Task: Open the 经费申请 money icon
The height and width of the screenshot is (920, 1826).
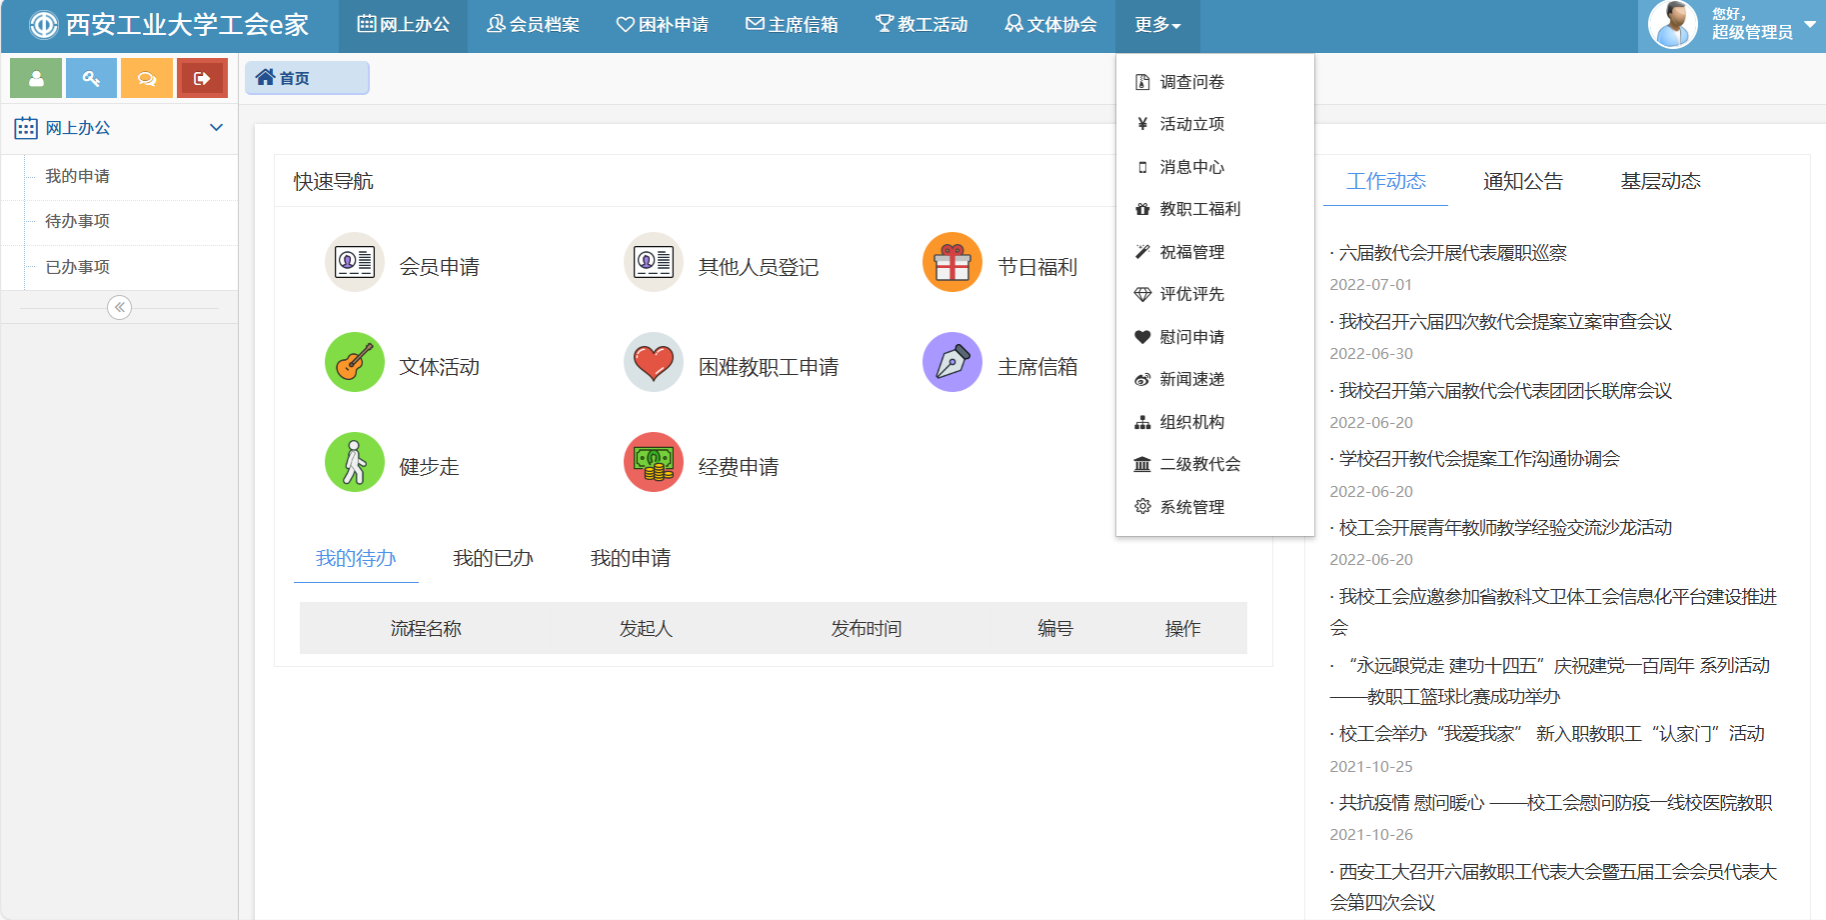Action: pos(653,462)
